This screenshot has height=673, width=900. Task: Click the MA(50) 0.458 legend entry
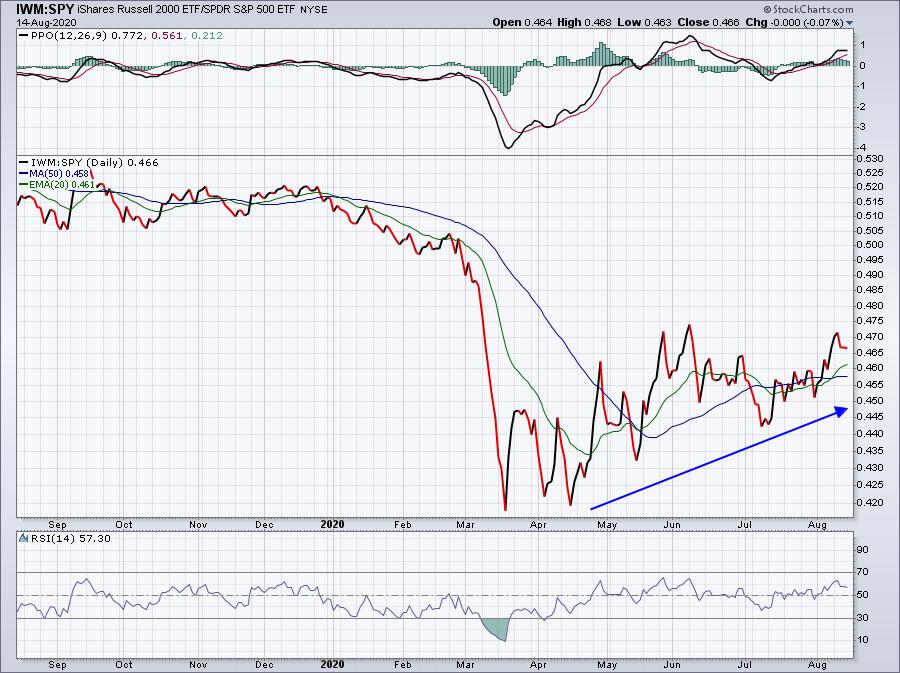[x=59, y=173]
